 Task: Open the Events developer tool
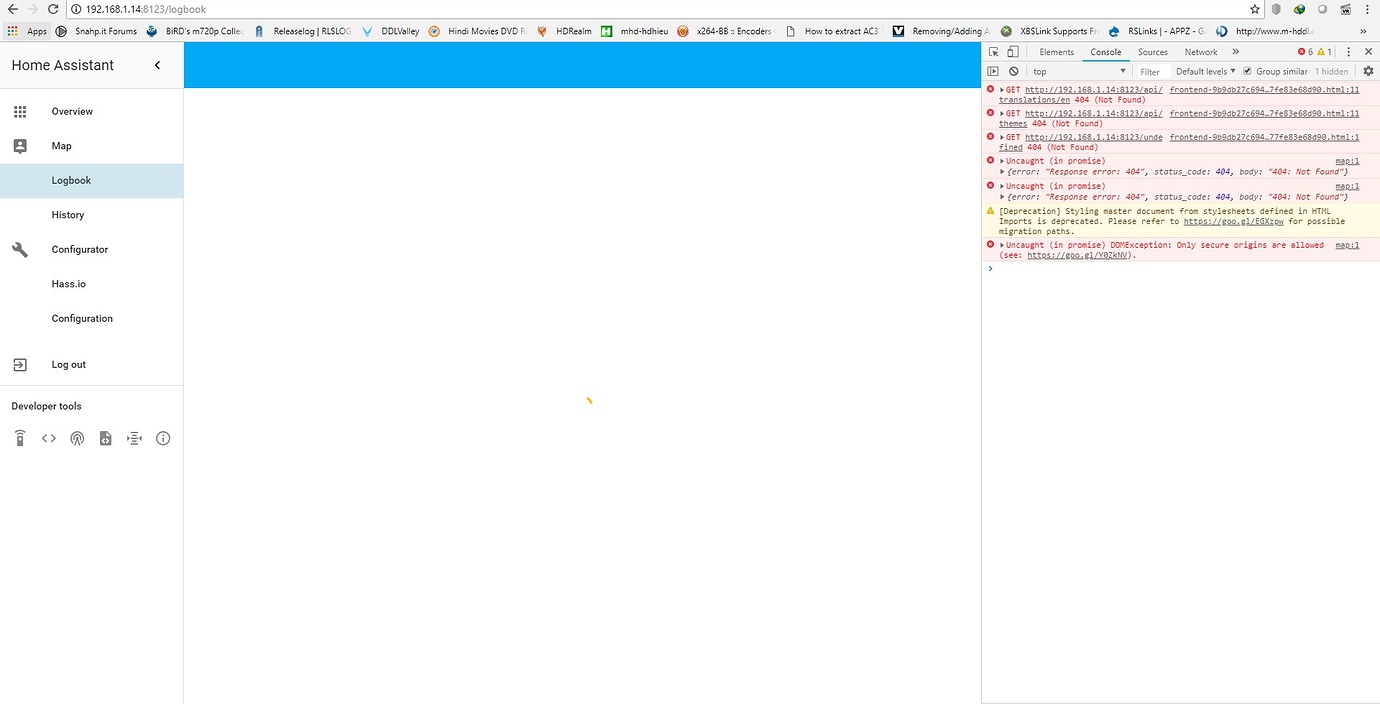(77, 438)
